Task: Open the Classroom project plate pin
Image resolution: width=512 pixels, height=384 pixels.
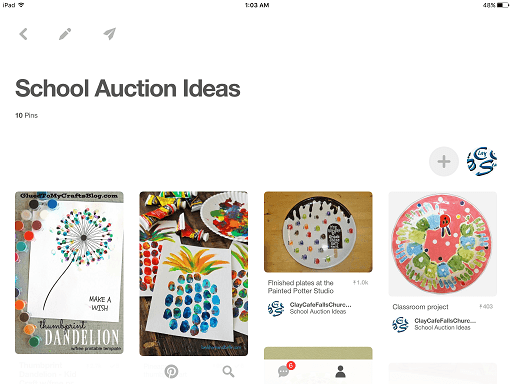Action: [443, 244]
